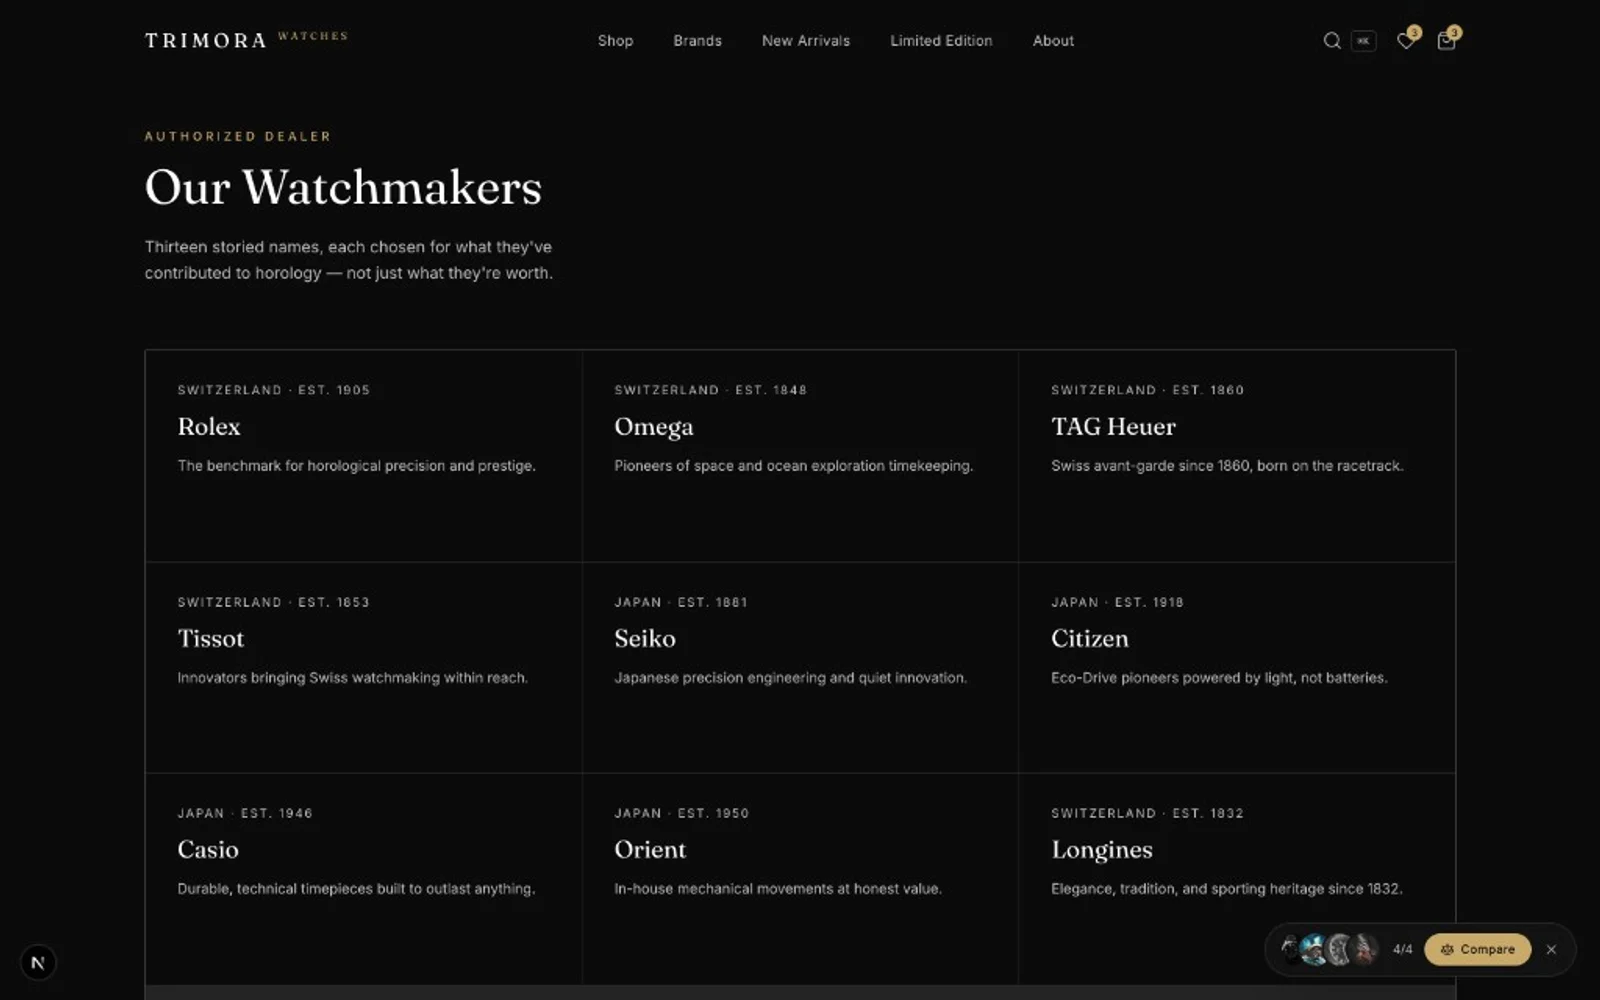This screenshot has width=1600, height=1000.
Task: Click the ⌘K keyboard shortcut badge
Action: coord(1363,41)
